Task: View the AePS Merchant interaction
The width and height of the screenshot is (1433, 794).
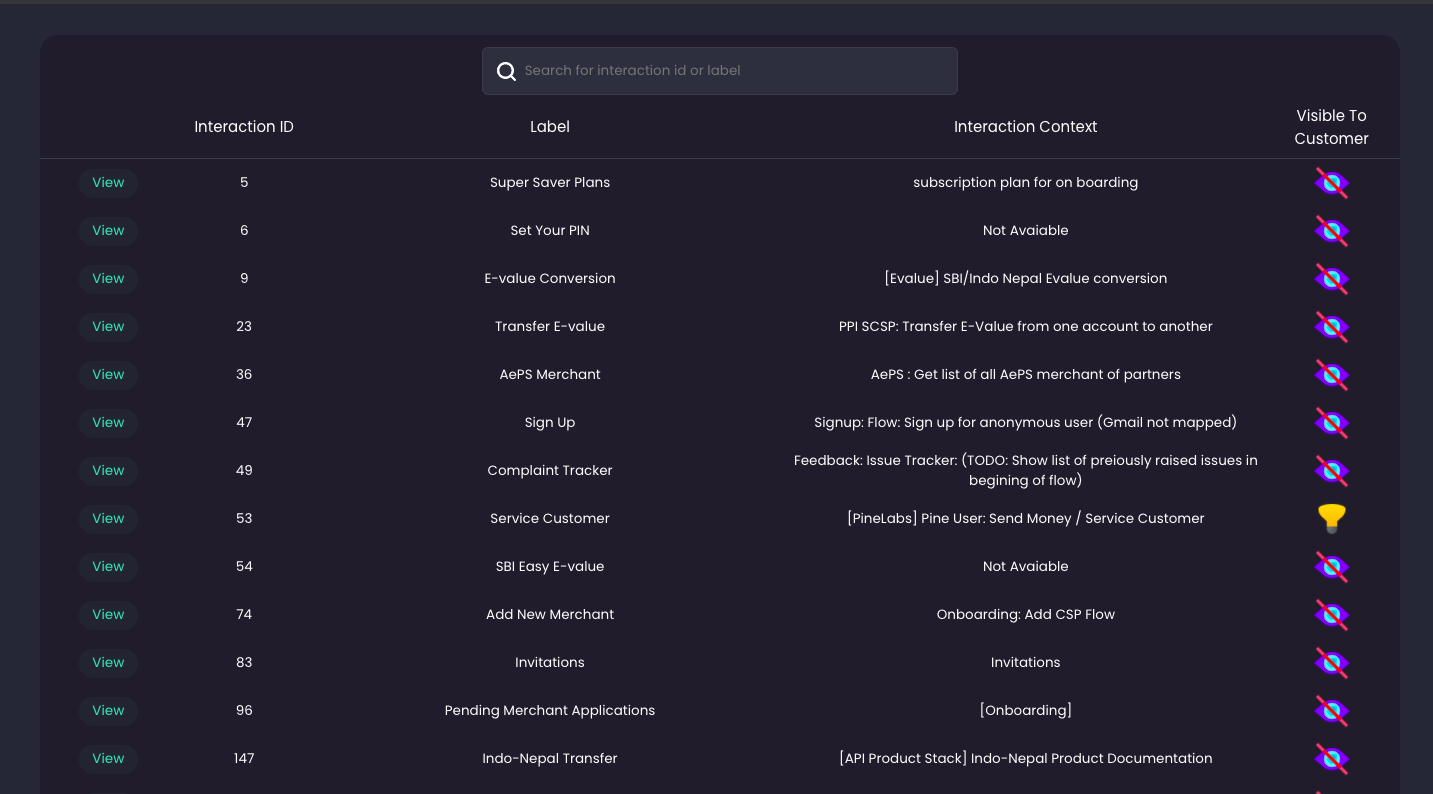Action: (108, 375)
